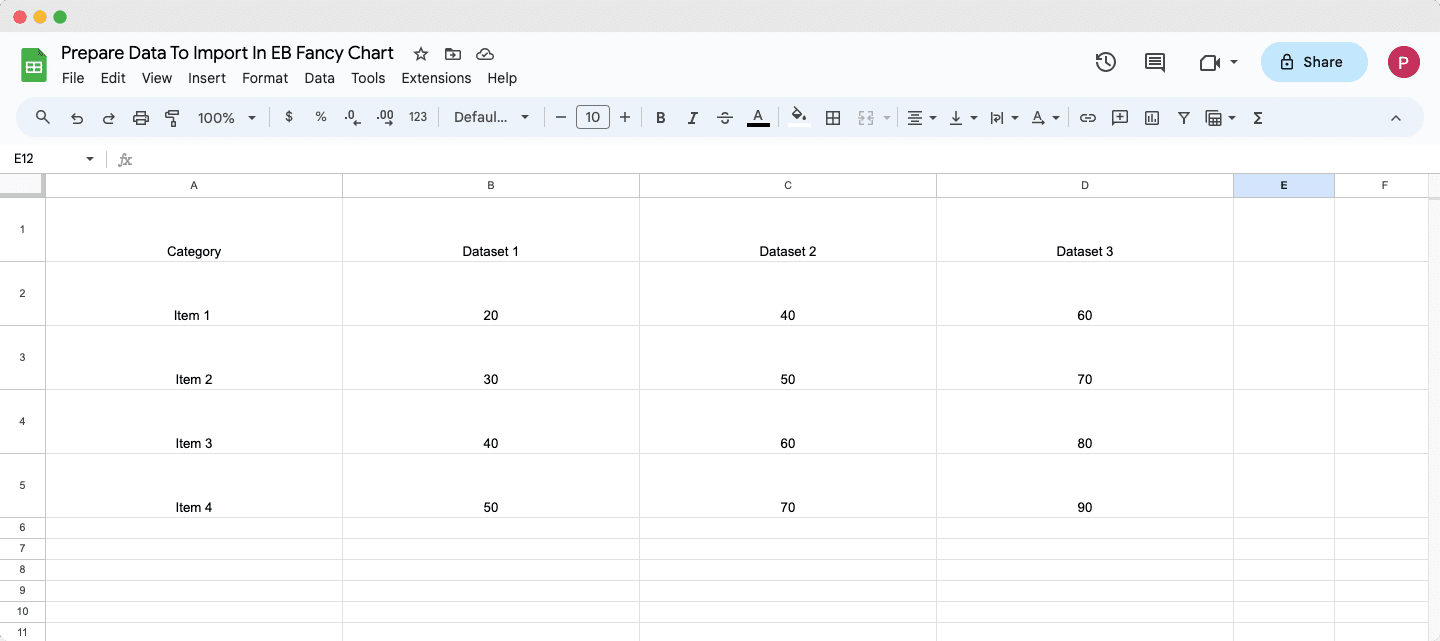The height and width of the screenshot is (641, 1440).
Task: Open version history
Action: 1106,61
